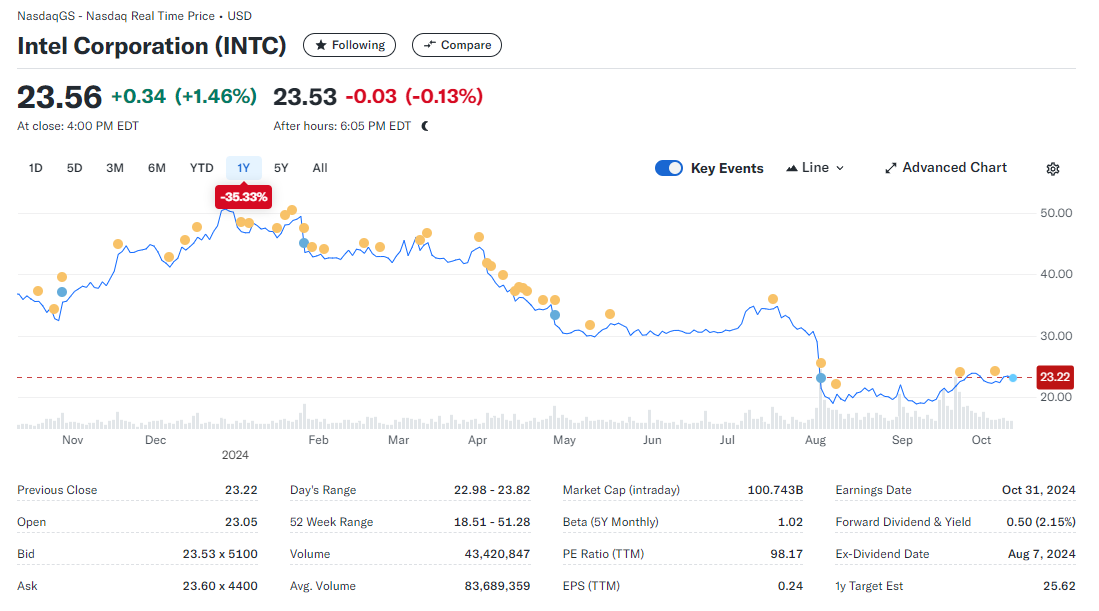Click the Compare button
This screenshot has width=1099, height=611.
tap(457, 45)
